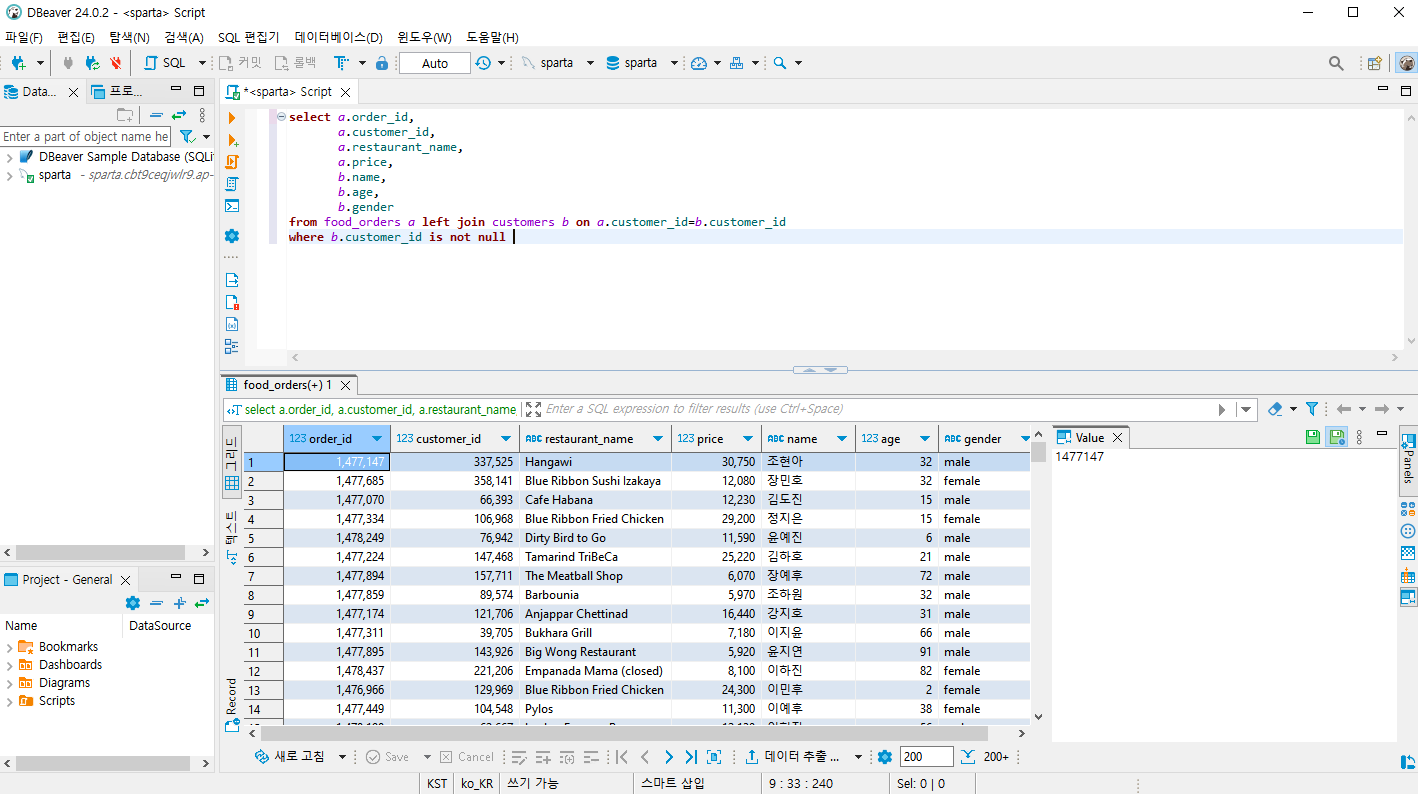This screenshot has height=794, width=1418.
Task: Jump to the last results page icon
Action: click(691, 757)
